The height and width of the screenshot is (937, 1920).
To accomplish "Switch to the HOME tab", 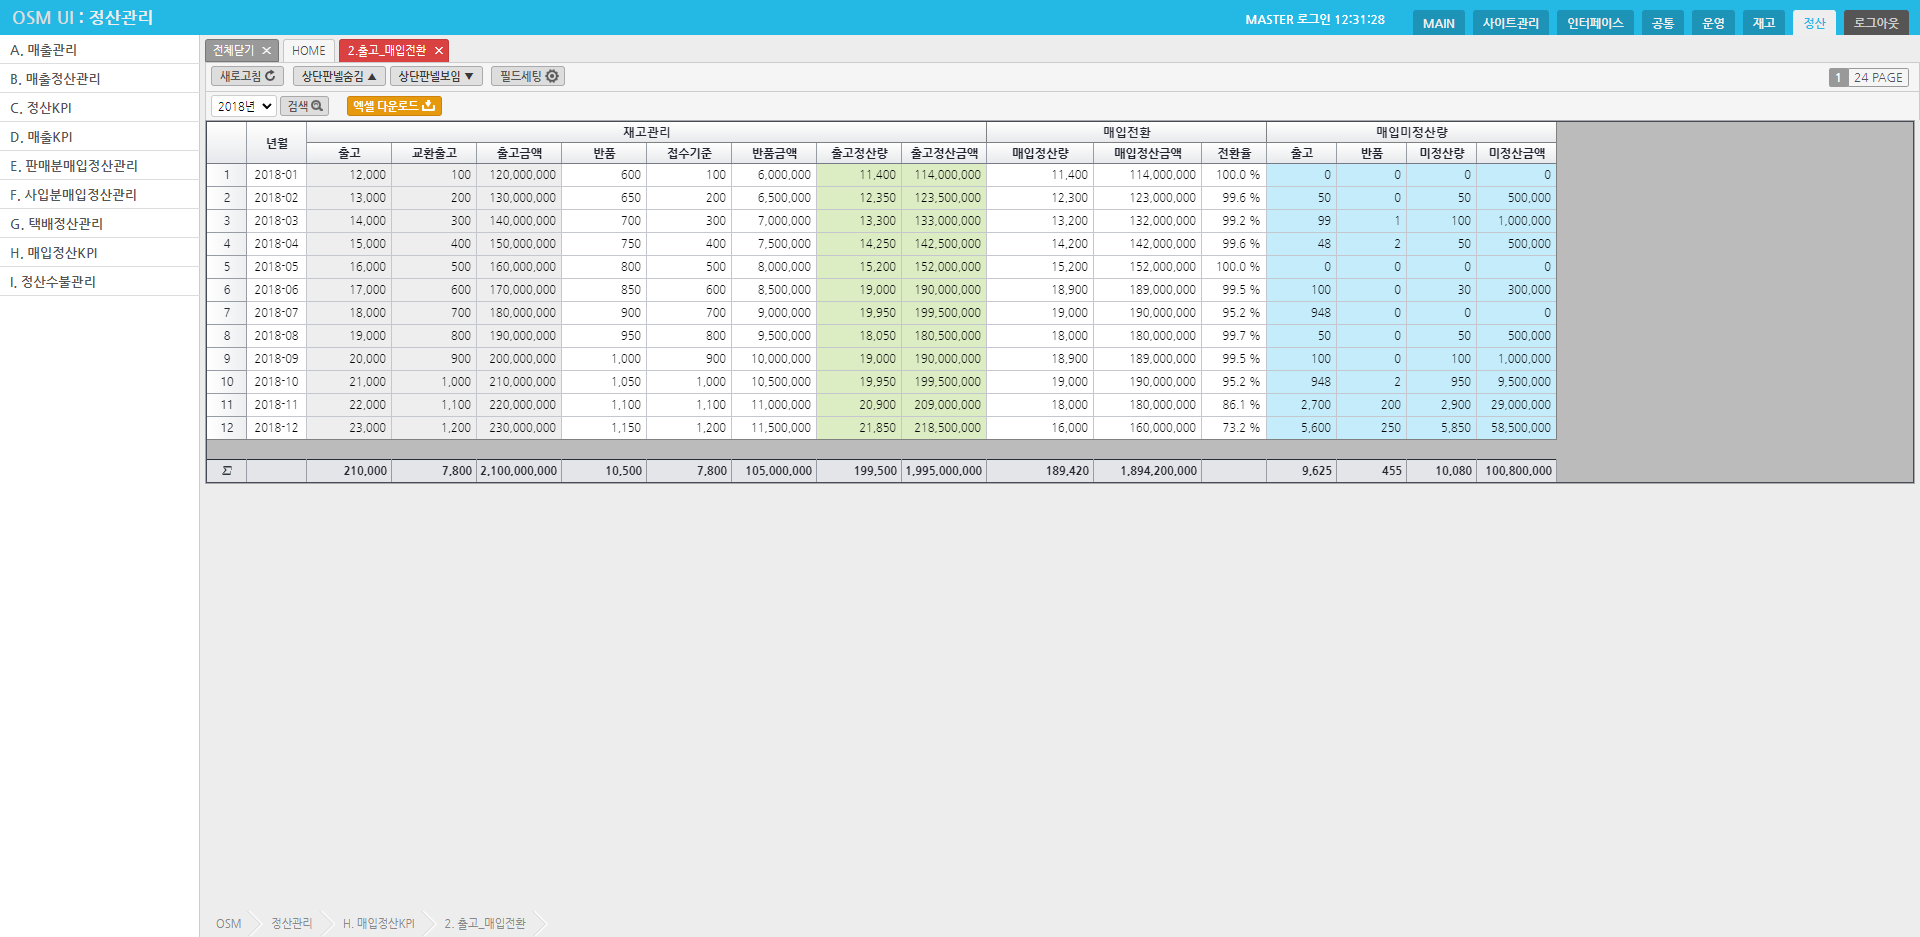I will pos(309,51).
